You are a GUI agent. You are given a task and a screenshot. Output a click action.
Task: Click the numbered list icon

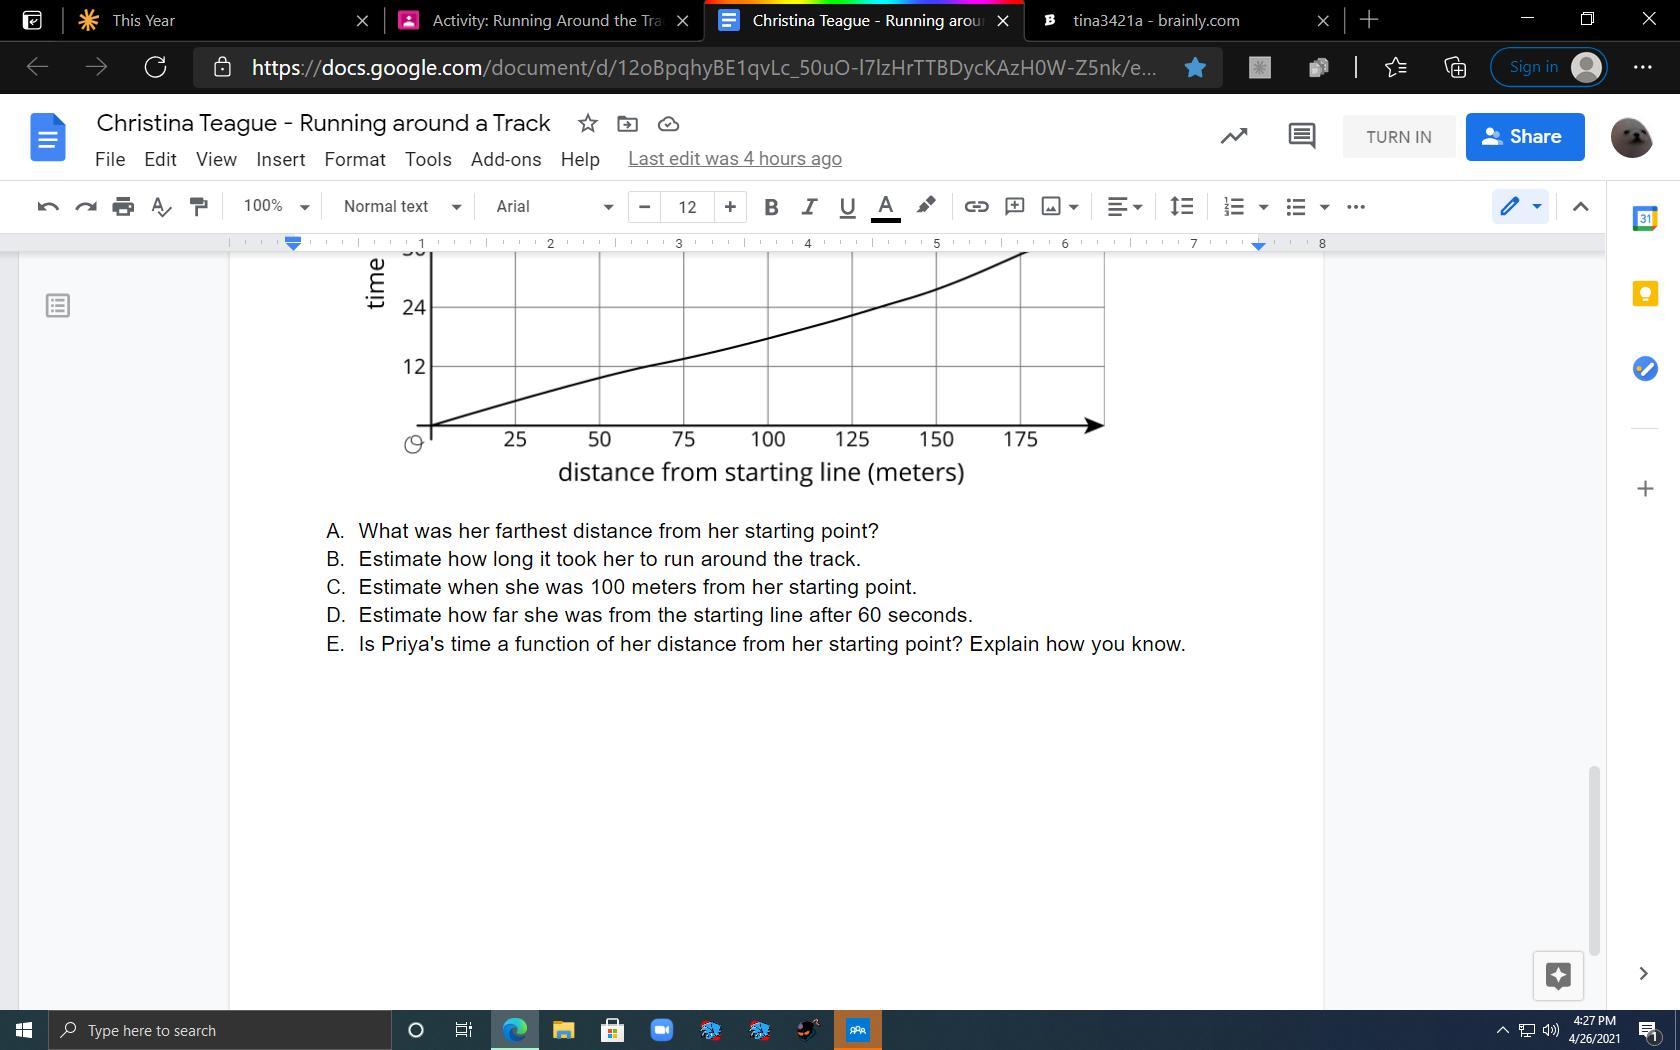pyautogui.click(x=1234, y=206)
